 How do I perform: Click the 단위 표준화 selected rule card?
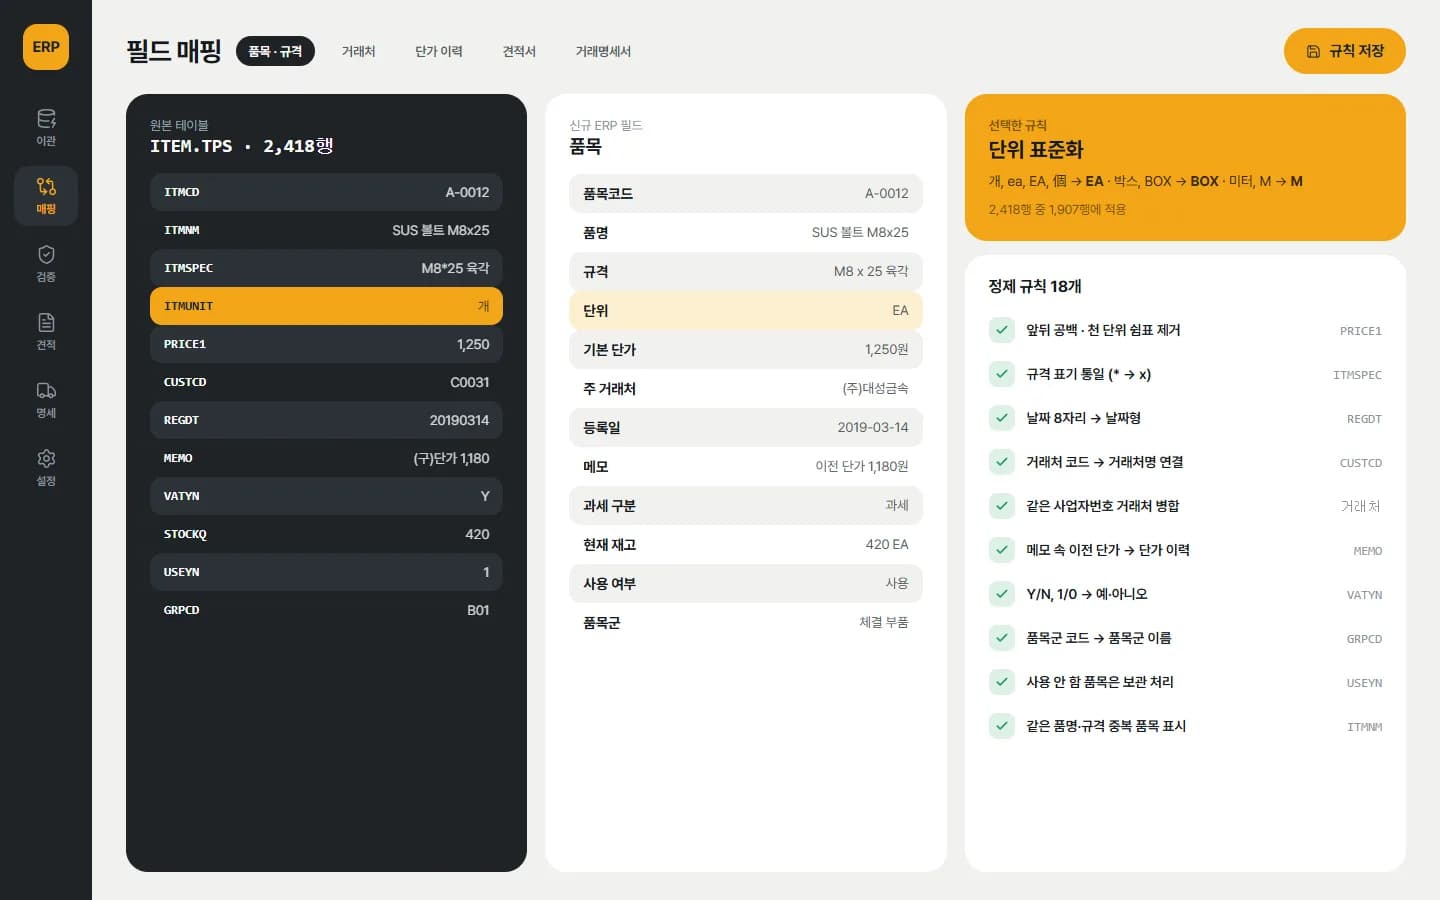pos(1185,167)
